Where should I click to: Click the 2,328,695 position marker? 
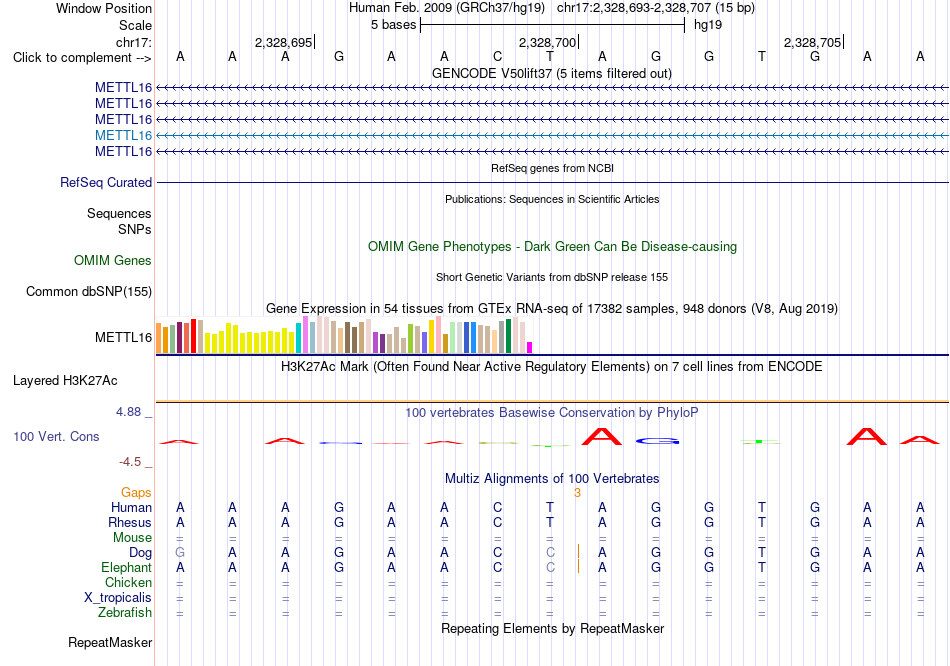(284, 42)
